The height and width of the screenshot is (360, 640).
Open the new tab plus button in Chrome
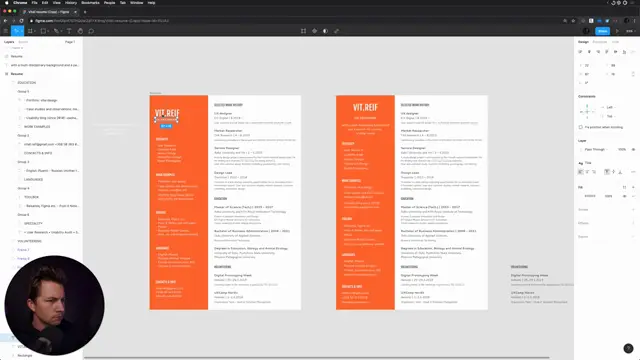tap(85, 12)
